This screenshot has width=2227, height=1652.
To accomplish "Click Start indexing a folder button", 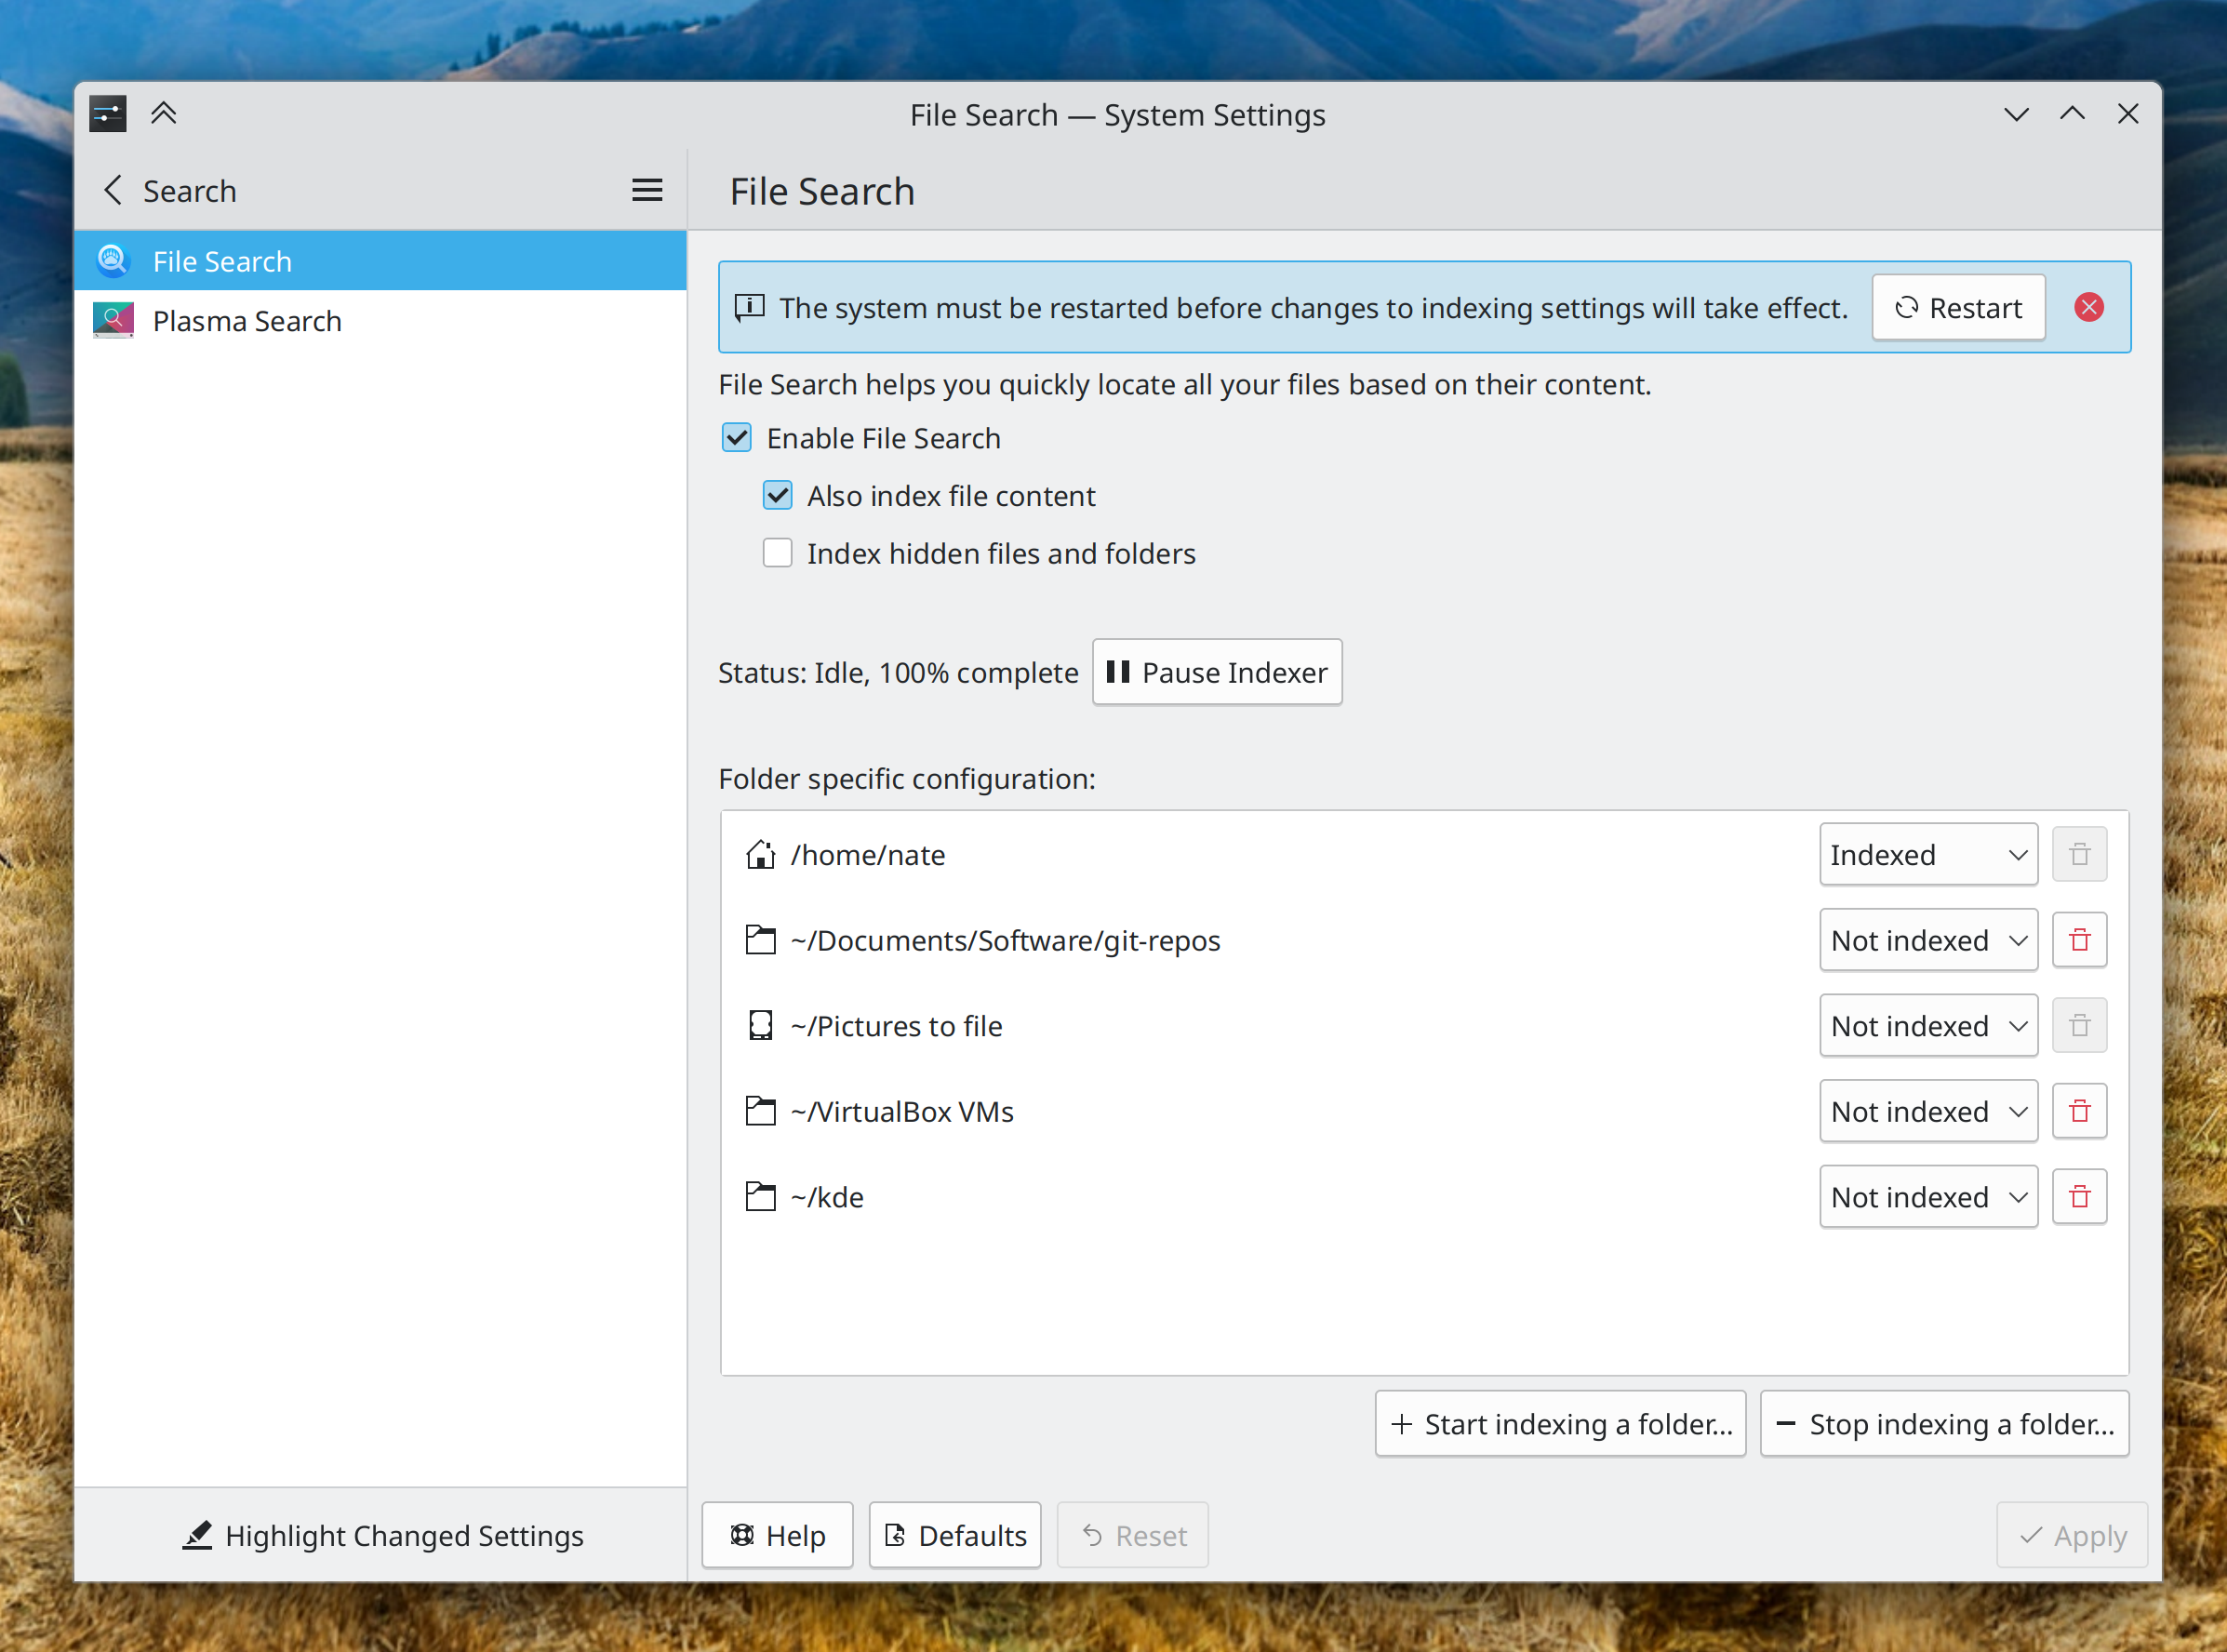I will point(1559,1424).
